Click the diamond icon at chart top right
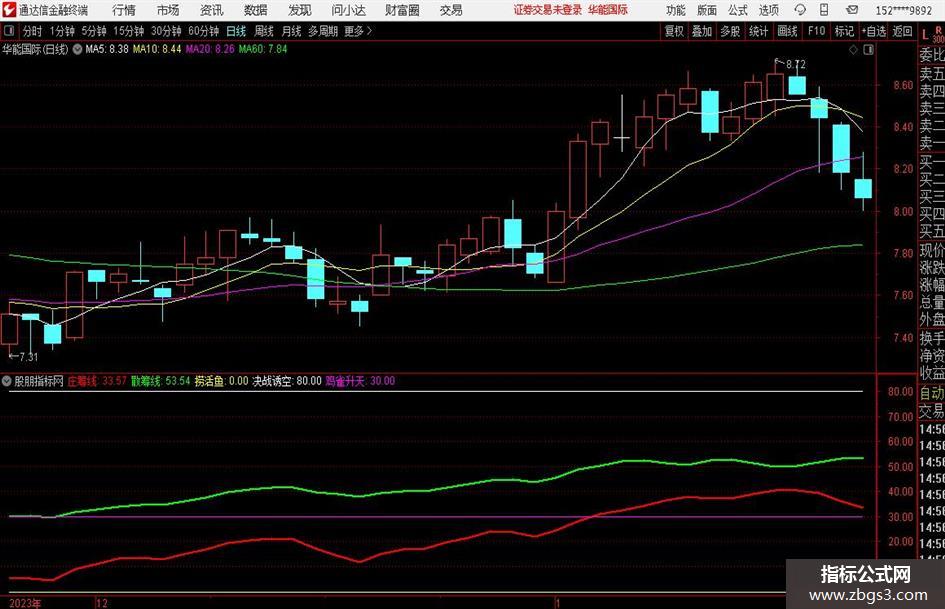This screenshot has width=945, height=609. [x=853, y=50]
